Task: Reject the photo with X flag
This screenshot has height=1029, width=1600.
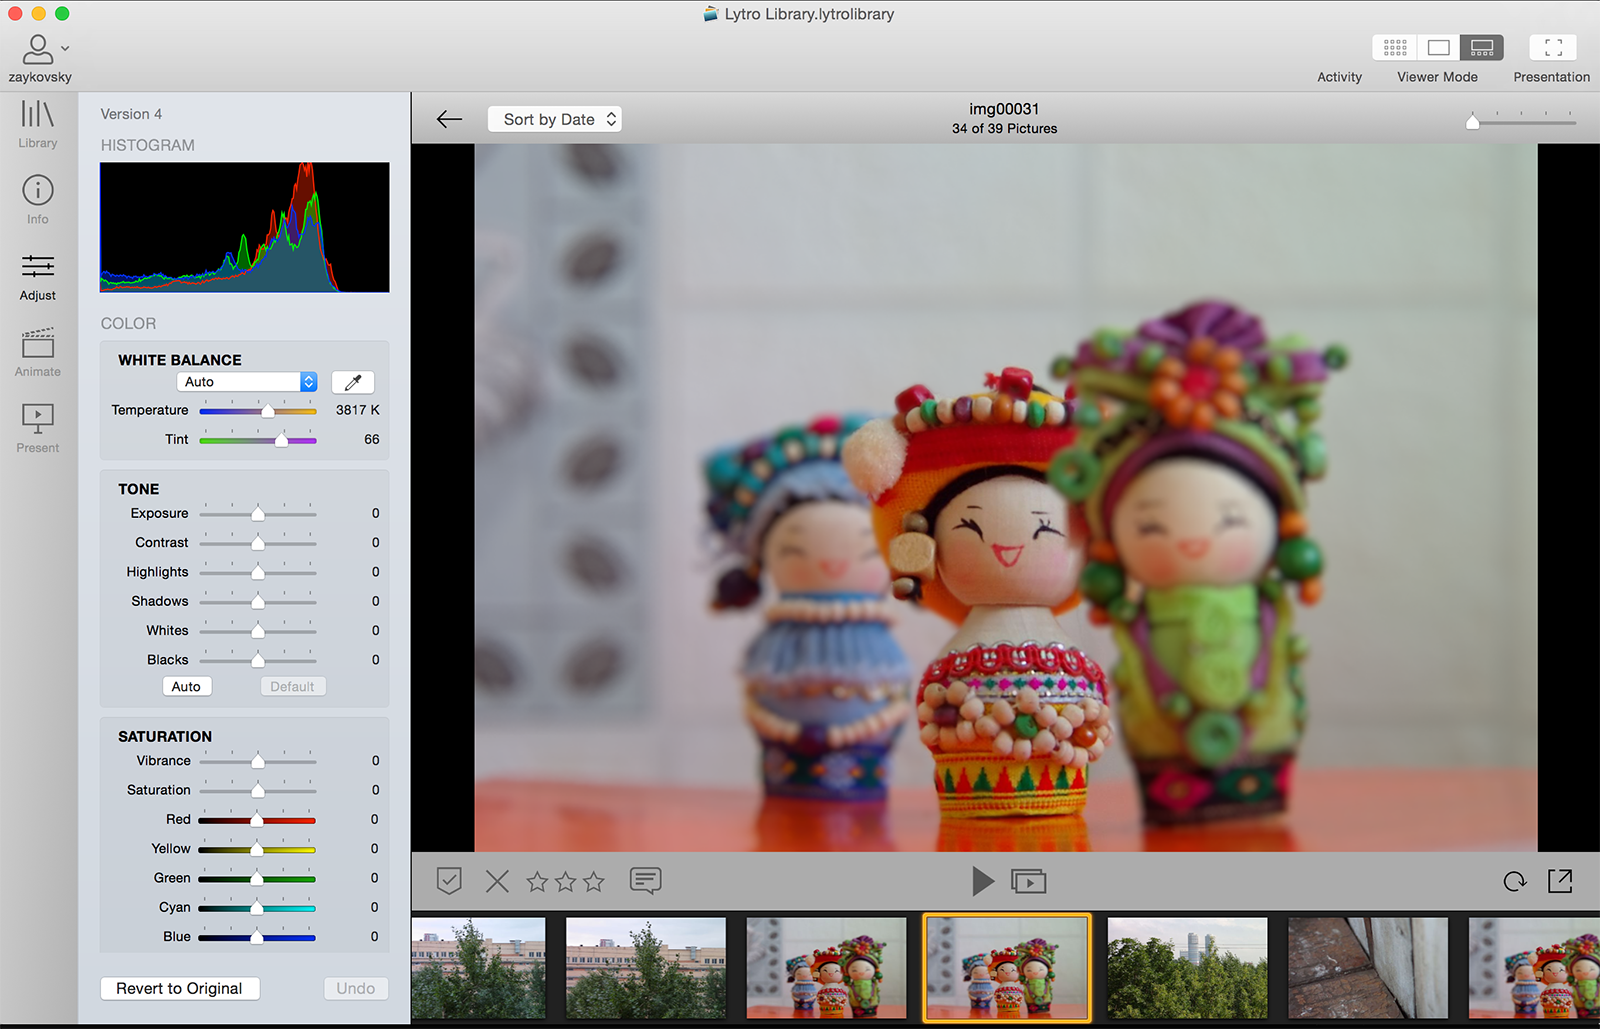Action: (x=497, y=881)
